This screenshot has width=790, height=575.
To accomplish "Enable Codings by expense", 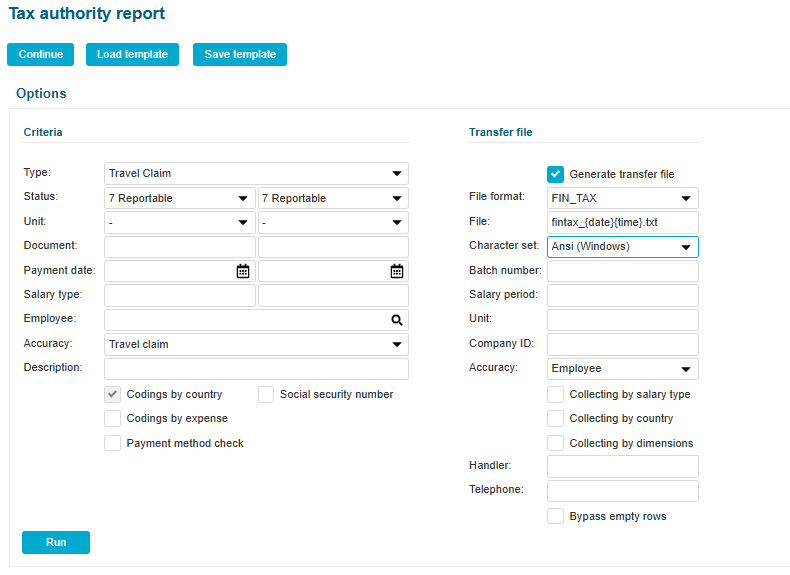I will click(x=112, y=418).
